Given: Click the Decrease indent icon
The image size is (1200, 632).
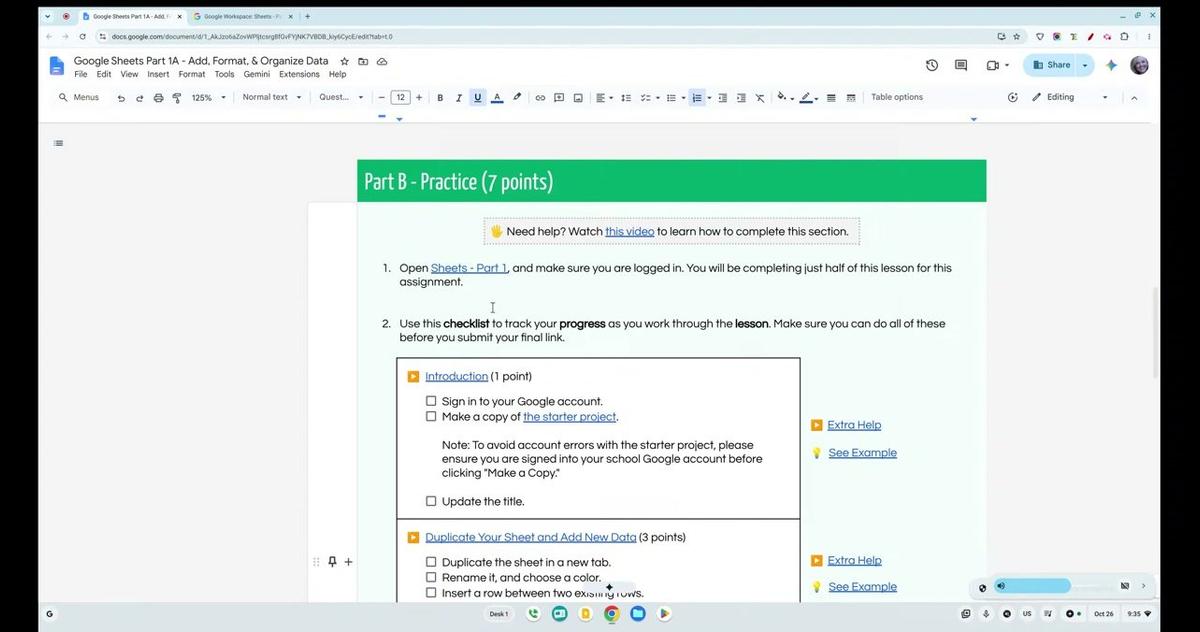Looking at the screenshot, I should pos(723,98).
